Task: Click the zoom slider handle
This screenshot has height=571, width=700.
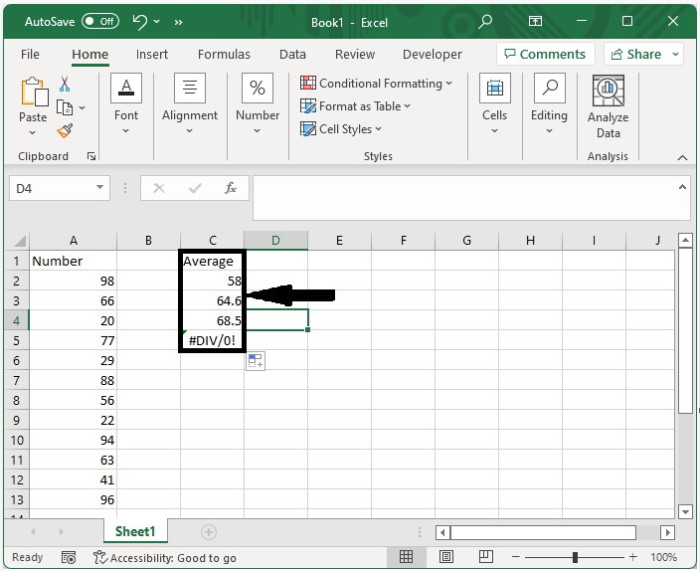Action: pos(575,557)
